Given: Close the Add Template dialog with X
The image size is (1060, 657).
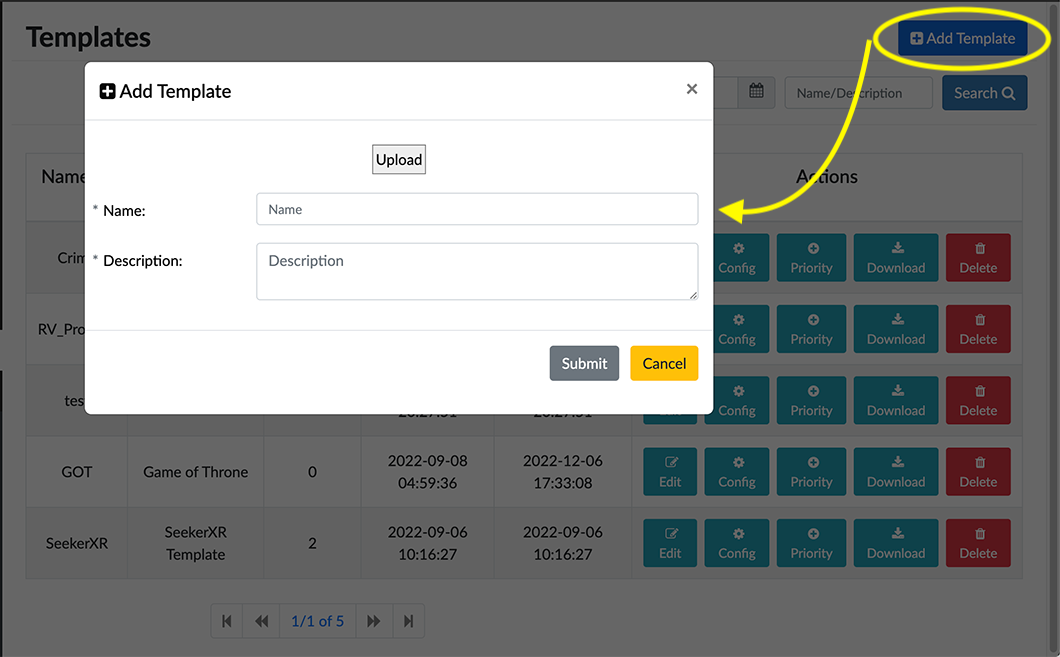Looking at the screenshot, I should tap(691, 89).
